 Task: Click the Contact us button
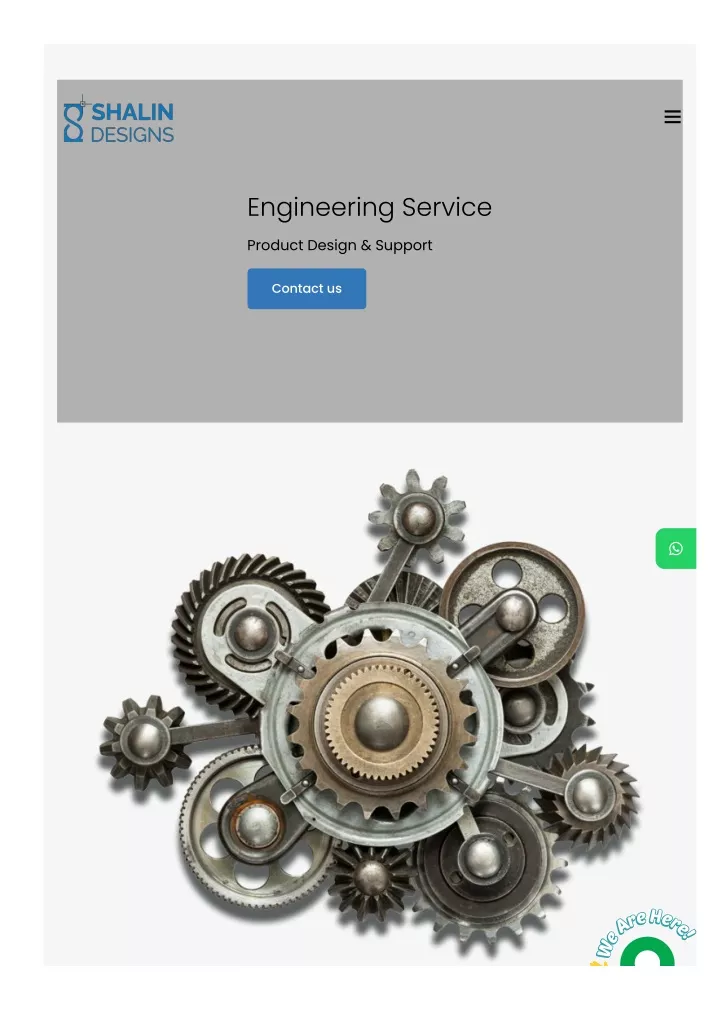click(306, 288)
